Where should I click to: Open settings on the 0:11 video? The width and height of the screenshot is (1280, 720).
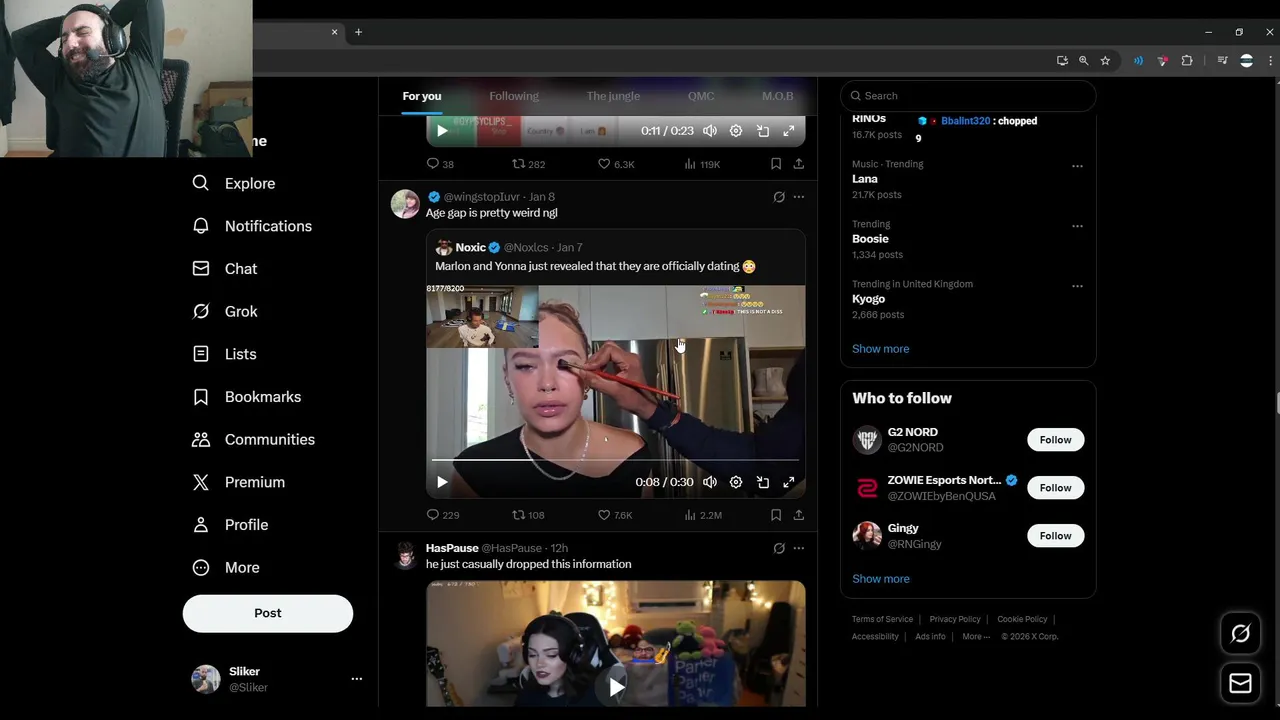click(736, 131)
